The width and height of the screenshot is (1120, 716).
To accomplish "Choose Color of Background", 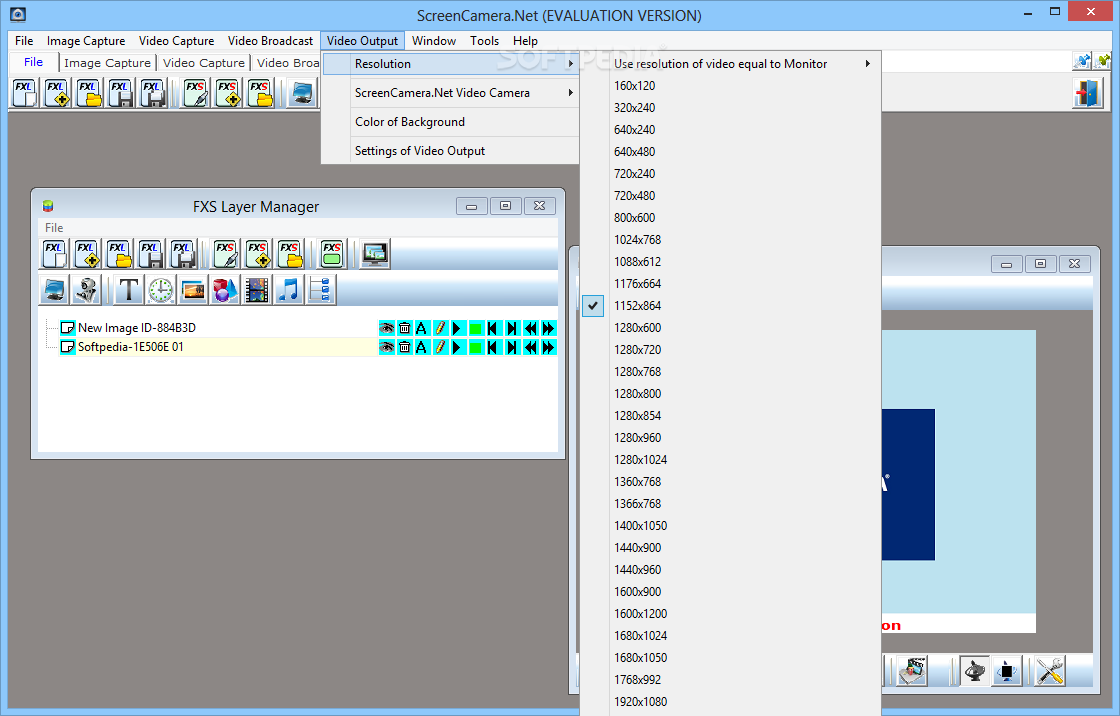I will (x=451, y=122).
